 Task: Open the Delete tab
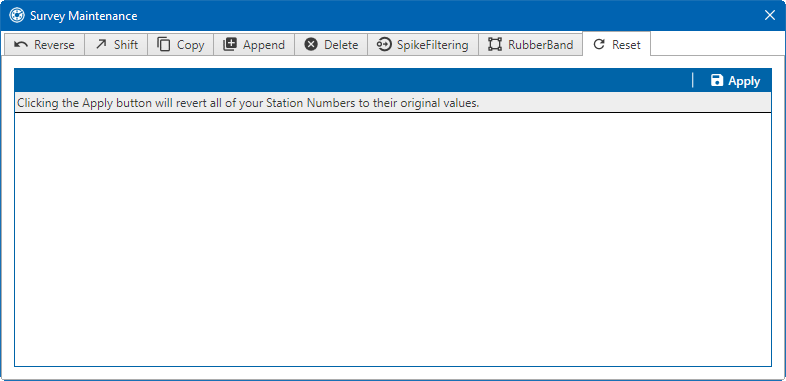coord(331,45)
